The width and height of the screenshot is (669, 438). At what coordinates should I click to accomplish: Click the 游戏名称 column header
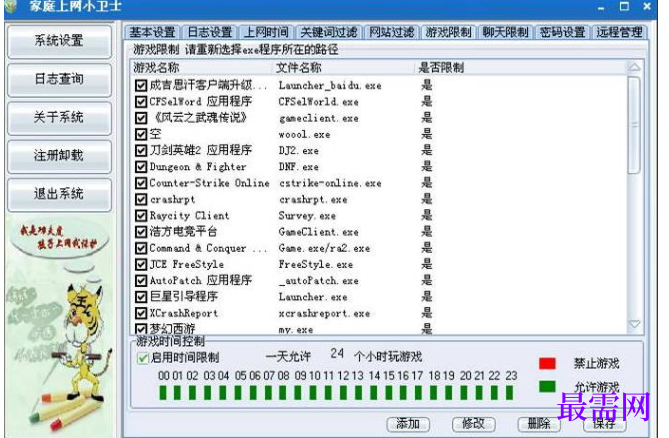[201, 67]
